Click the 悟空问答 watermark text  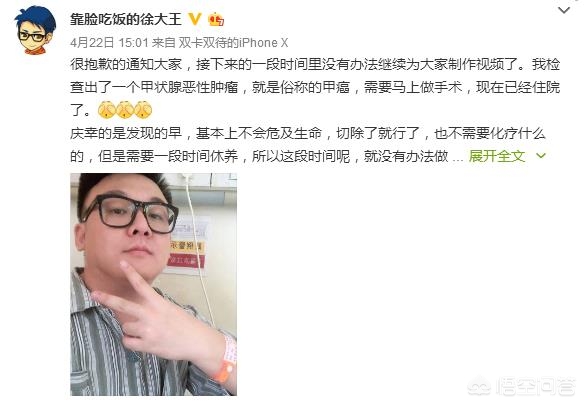[536, 387]
